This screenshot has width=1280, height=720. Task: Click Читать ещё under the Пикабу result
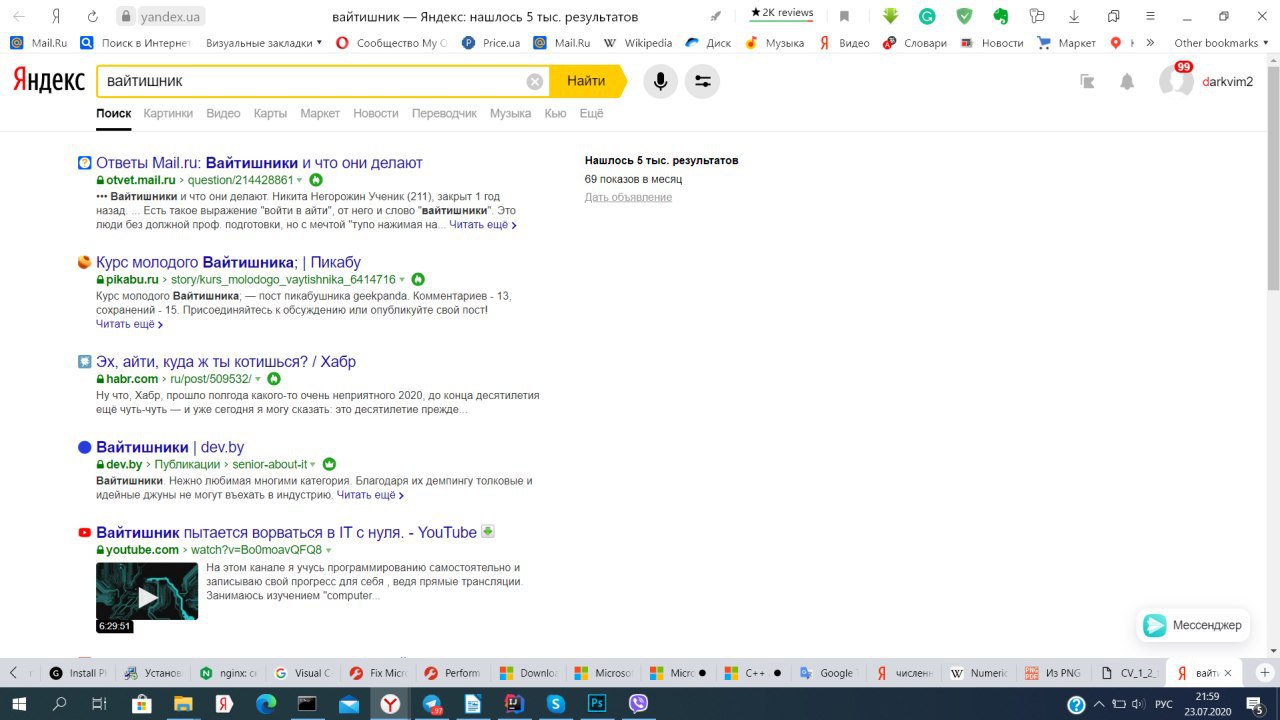[129, 324]
